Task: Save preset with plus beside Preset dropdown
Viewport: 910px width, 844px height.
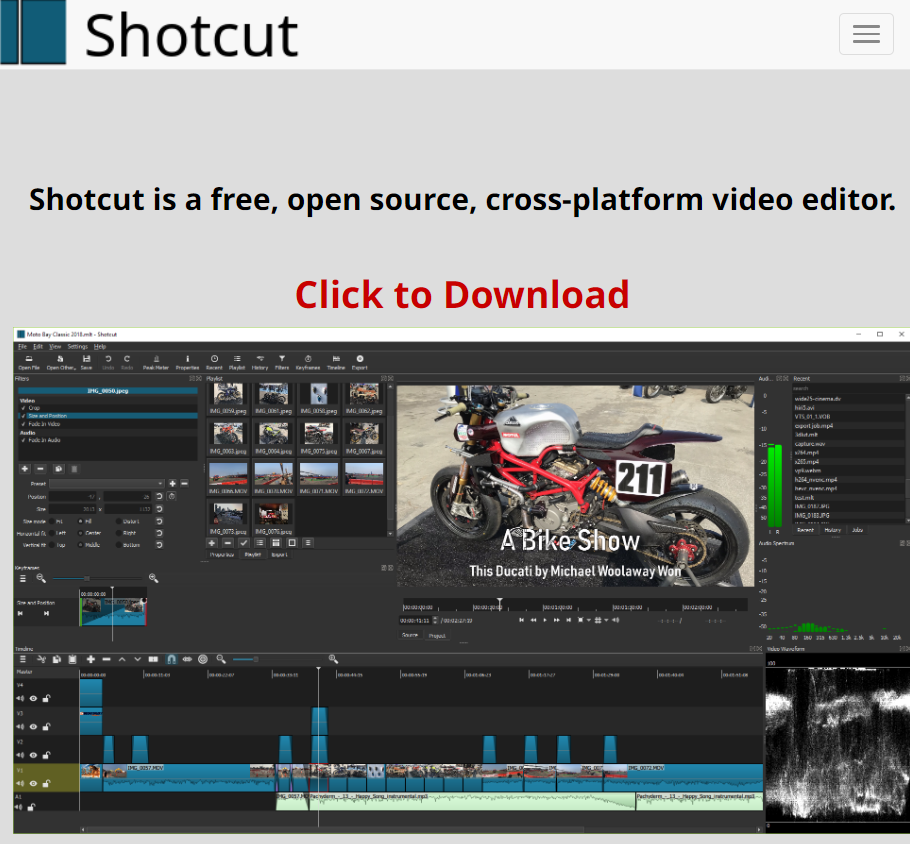Action: point(172,484)
